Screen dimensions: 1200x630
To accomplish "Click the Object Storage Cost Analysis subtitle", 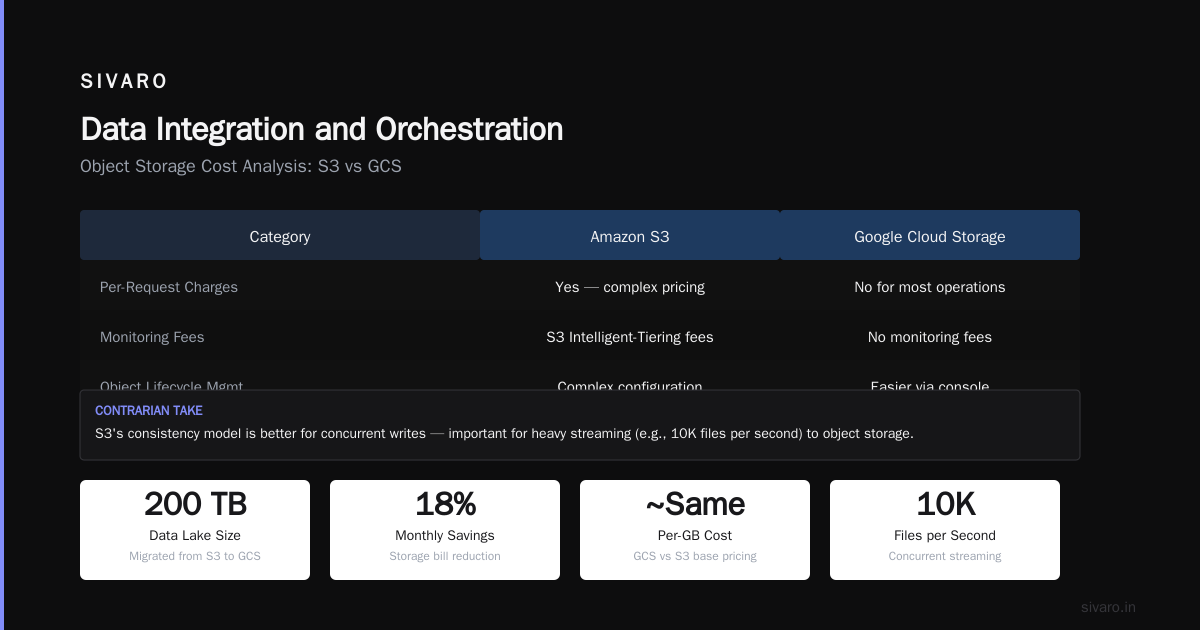I will click(x=241, y=167).
